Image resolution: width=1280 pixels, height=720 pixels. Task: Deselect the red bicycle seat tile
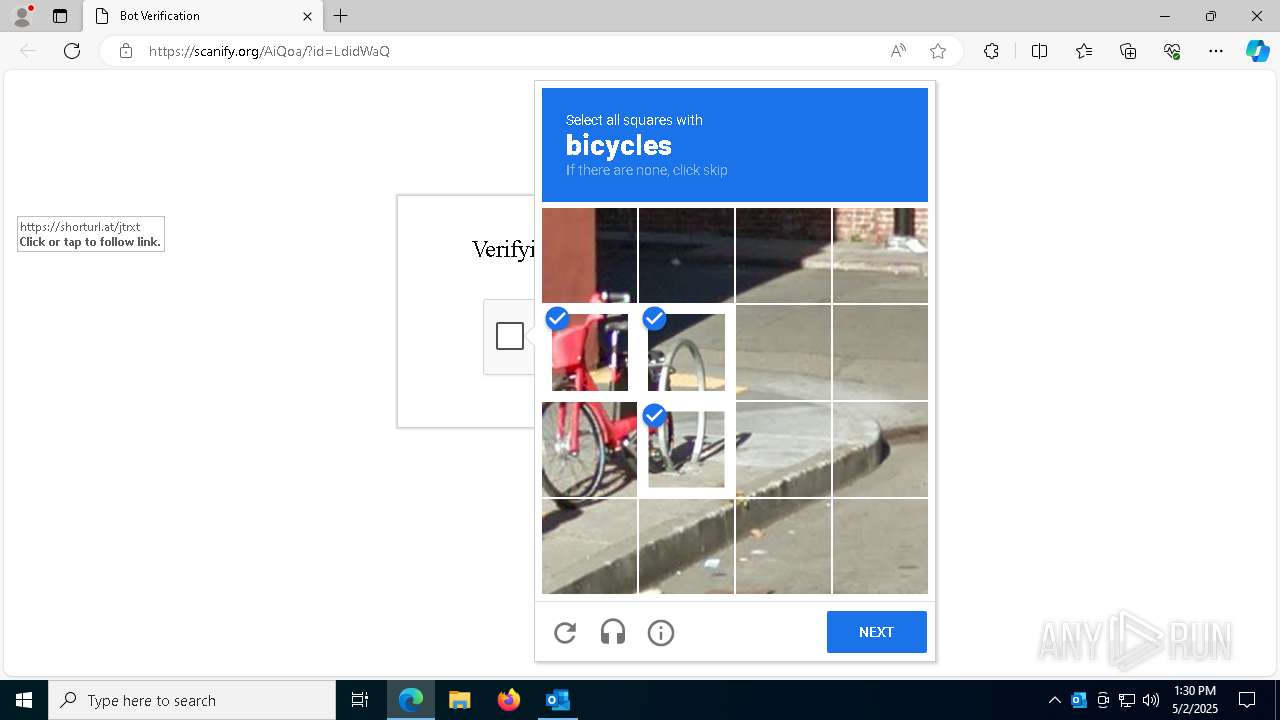pos(590,352)
